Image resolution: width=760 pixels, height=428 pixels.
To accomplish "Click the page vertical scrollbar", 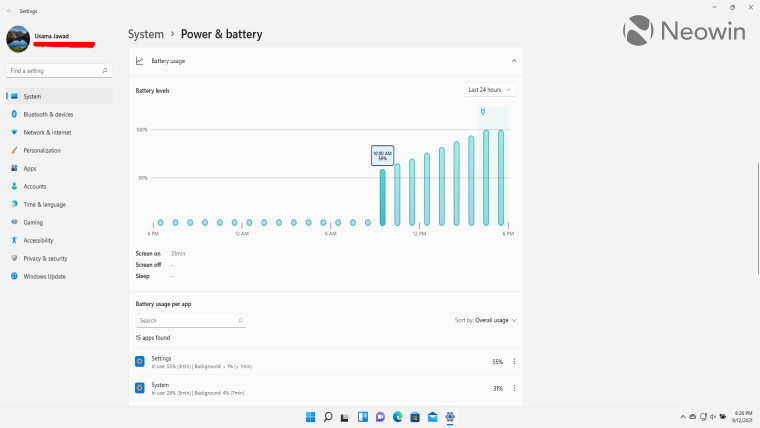I will (x=758, y=219).
